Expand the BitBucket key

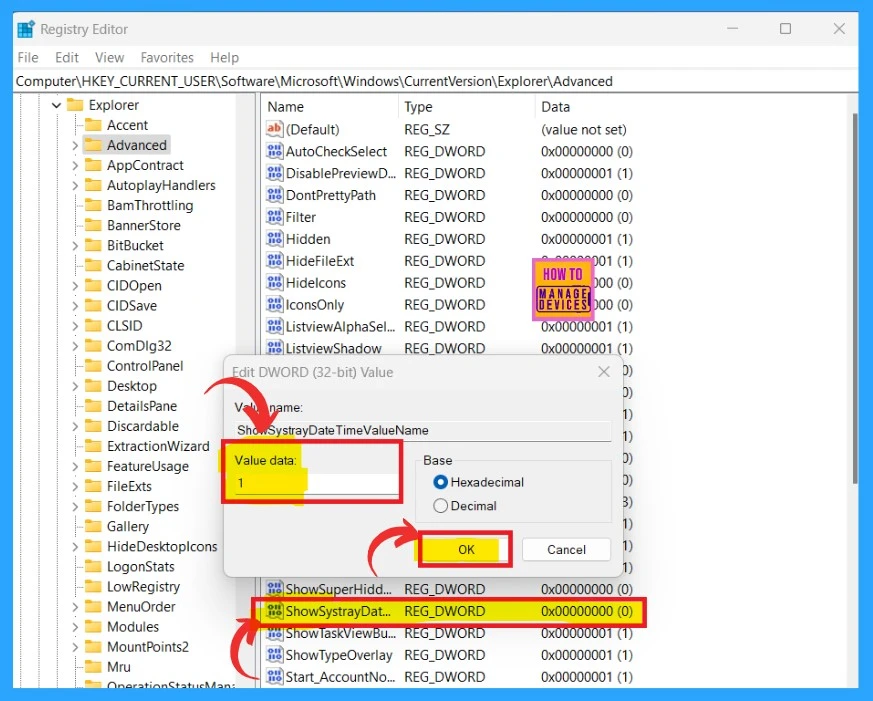click(x=75, y=246)
